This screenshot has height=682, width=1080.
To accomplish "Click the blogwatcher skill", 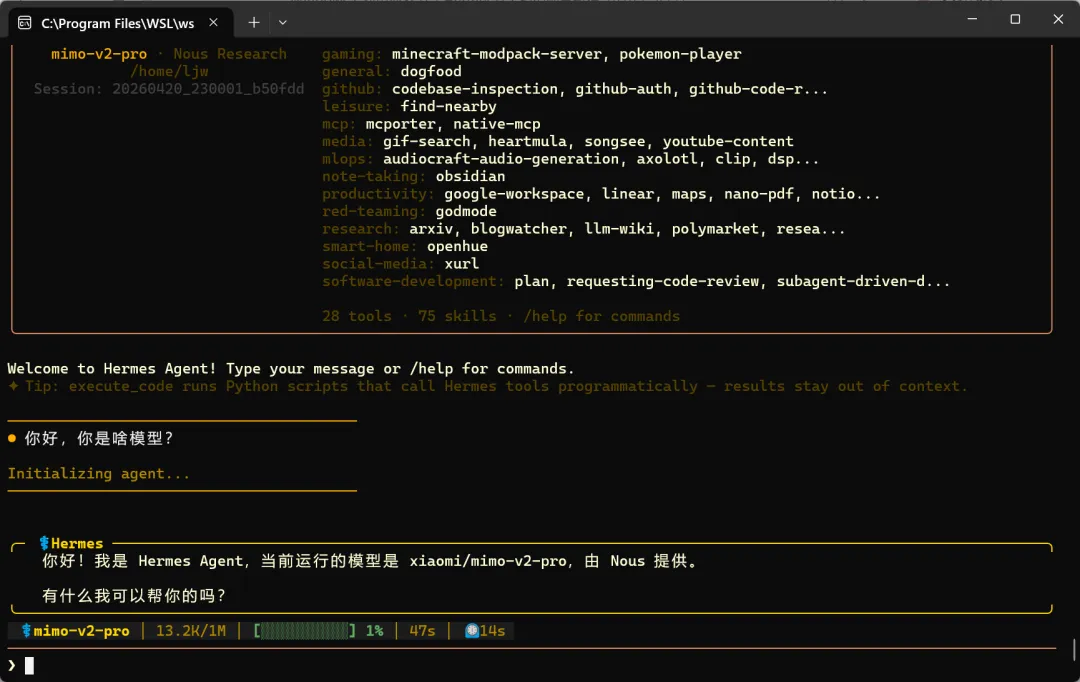I will click(x=519, y=229).
